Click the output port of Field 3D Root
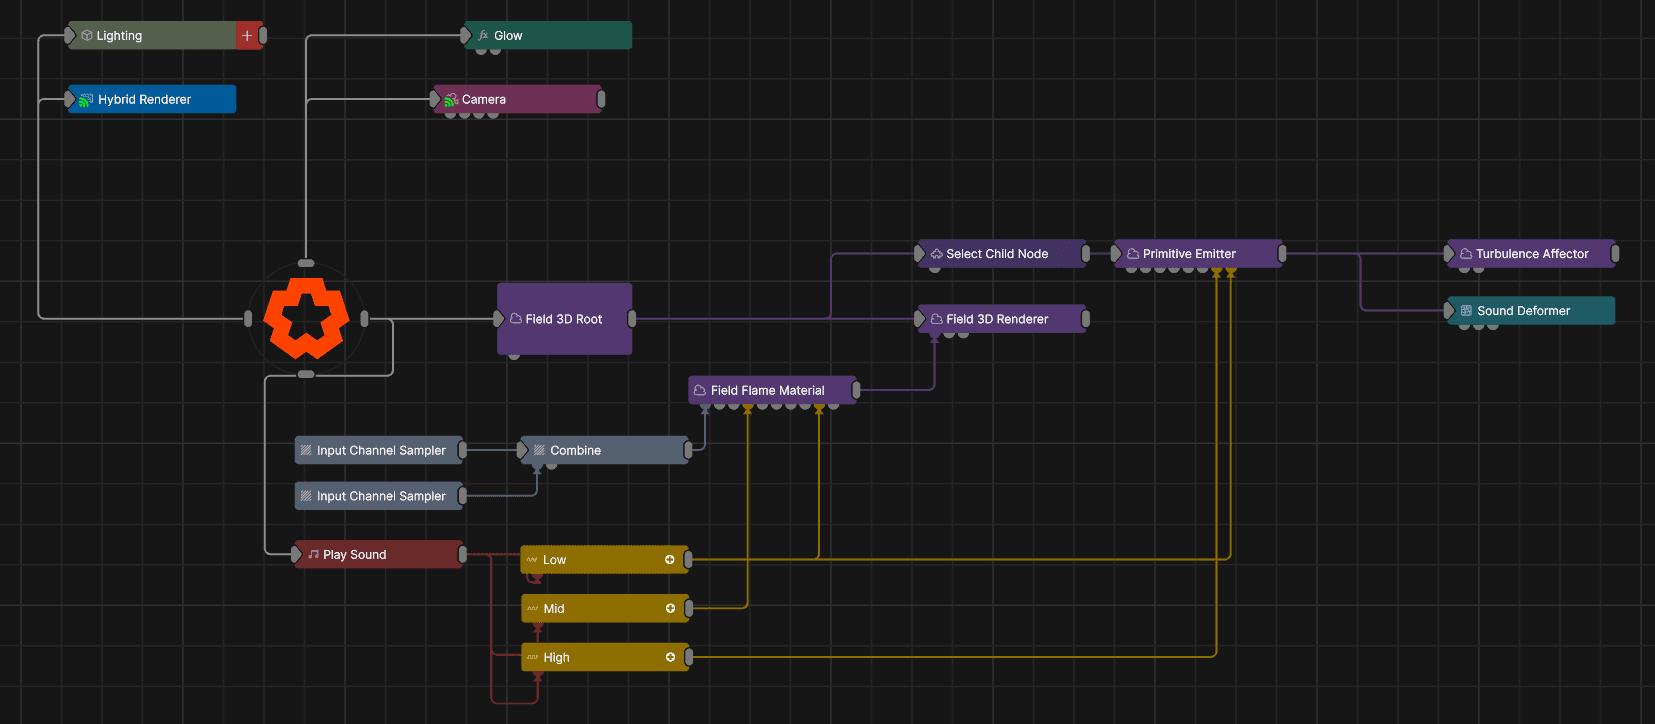 tap(632, 319)
